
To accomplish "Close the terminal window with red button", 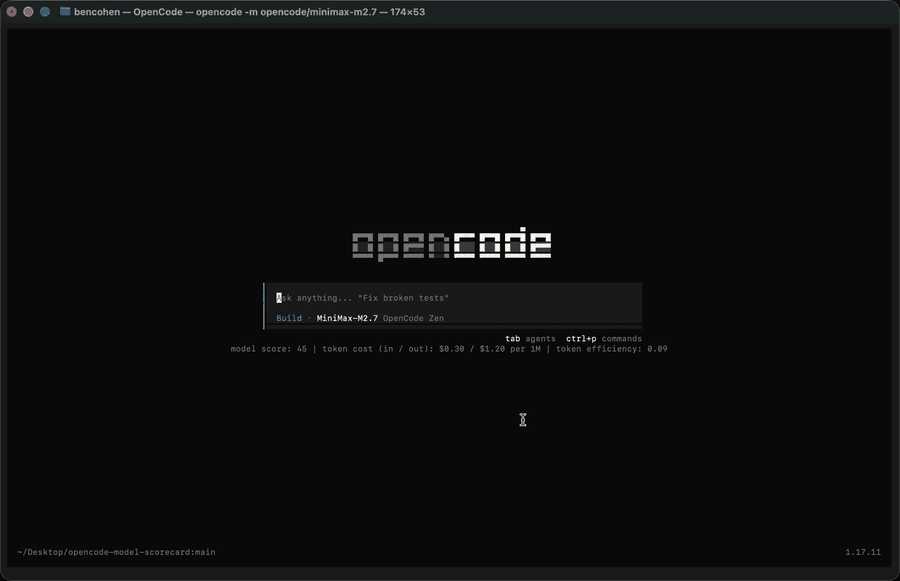I will click(x=11, y=11).
